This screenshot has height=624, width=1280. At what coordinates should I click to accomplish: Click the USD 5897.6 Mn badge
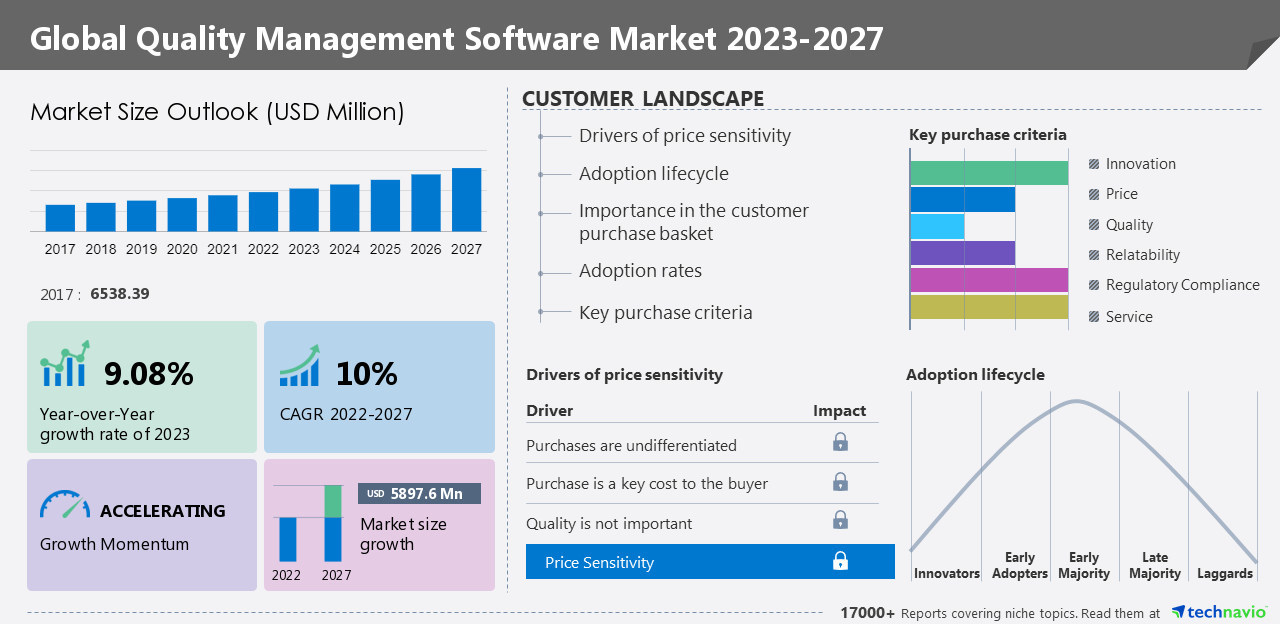click(420, 493)
